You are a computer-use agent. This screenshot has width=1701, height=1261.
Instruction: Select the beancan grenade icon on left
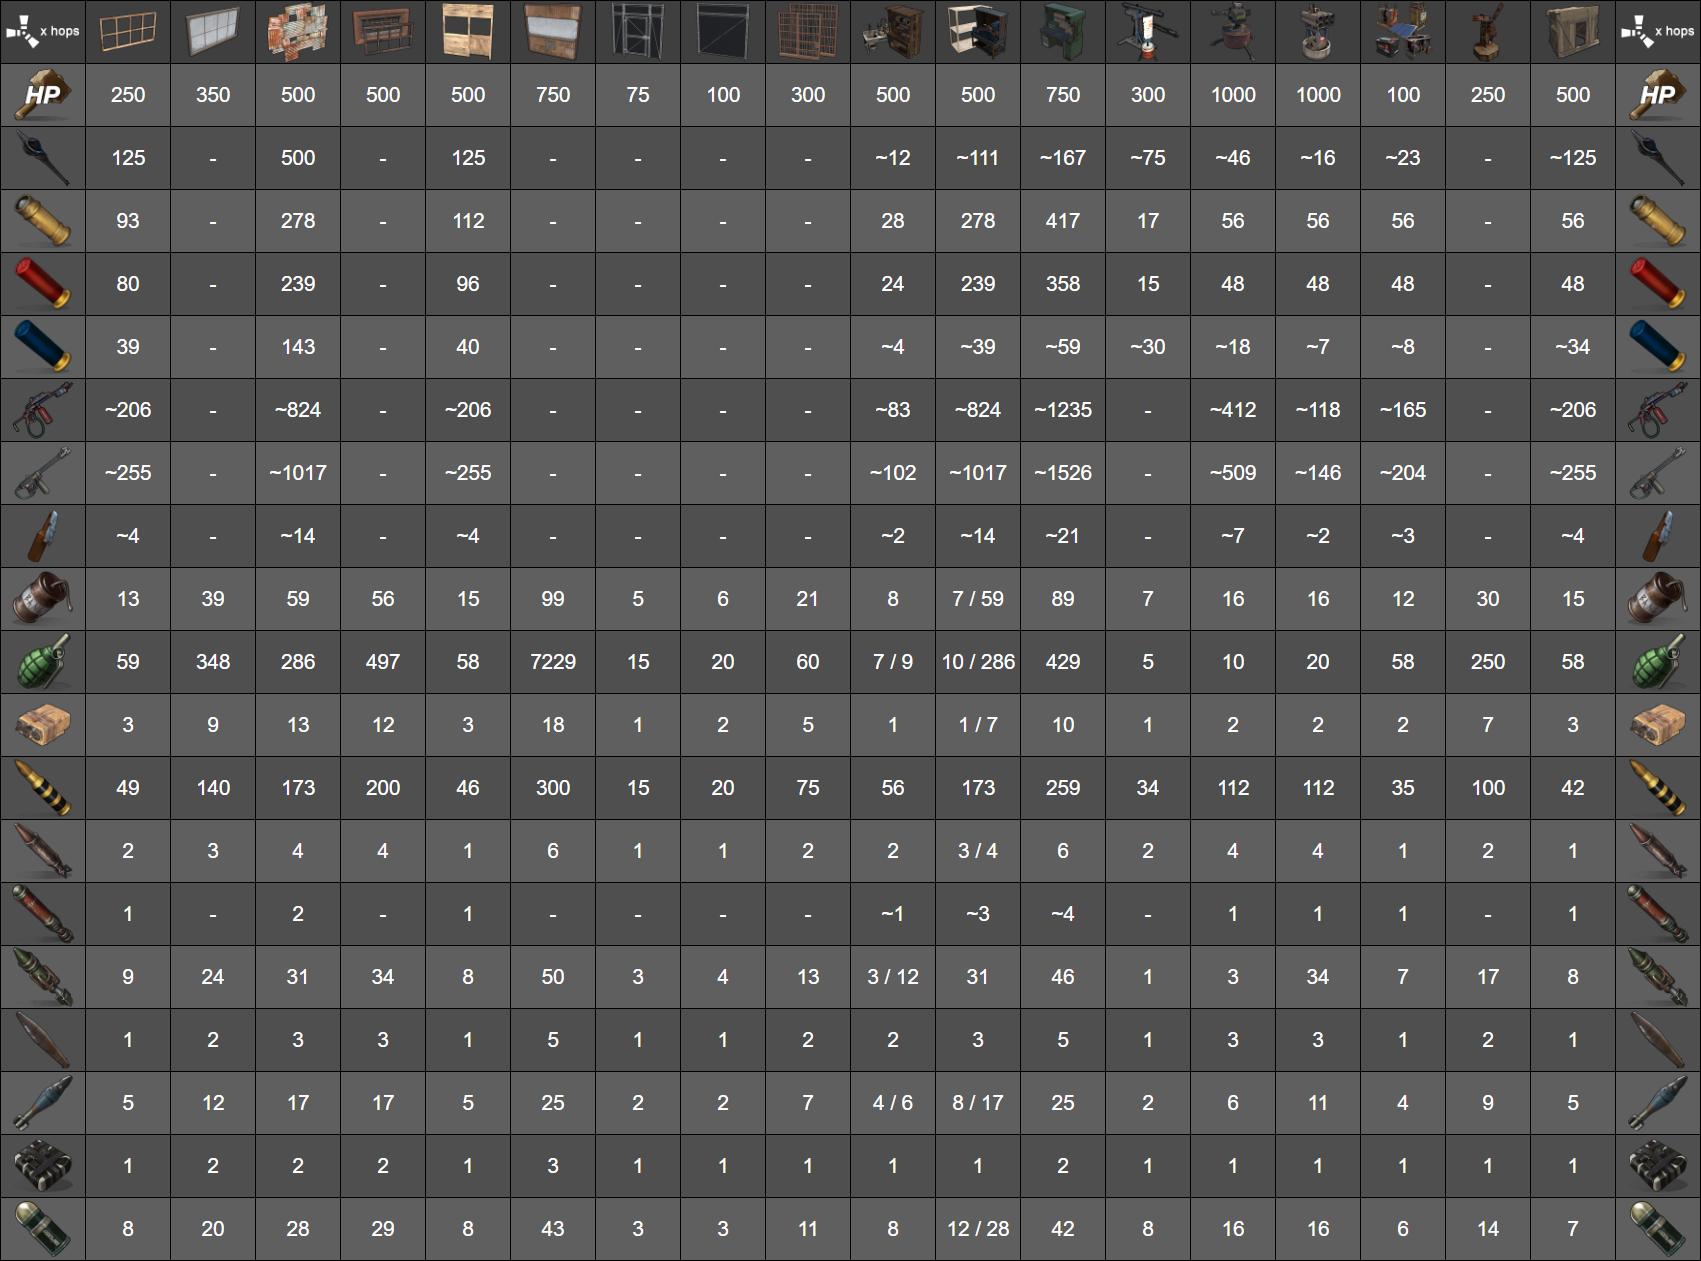point(42,599)
